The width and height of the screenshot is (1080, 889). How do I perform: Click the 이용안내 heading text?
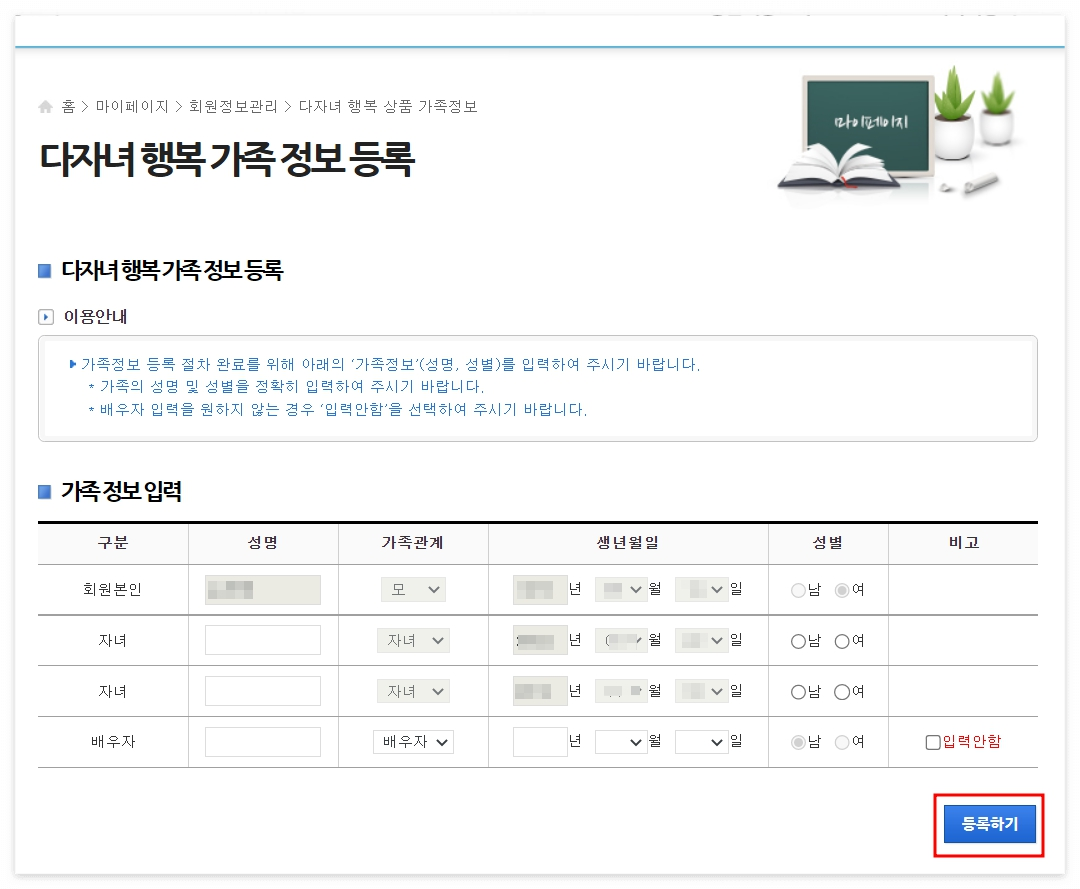[95, 317]
